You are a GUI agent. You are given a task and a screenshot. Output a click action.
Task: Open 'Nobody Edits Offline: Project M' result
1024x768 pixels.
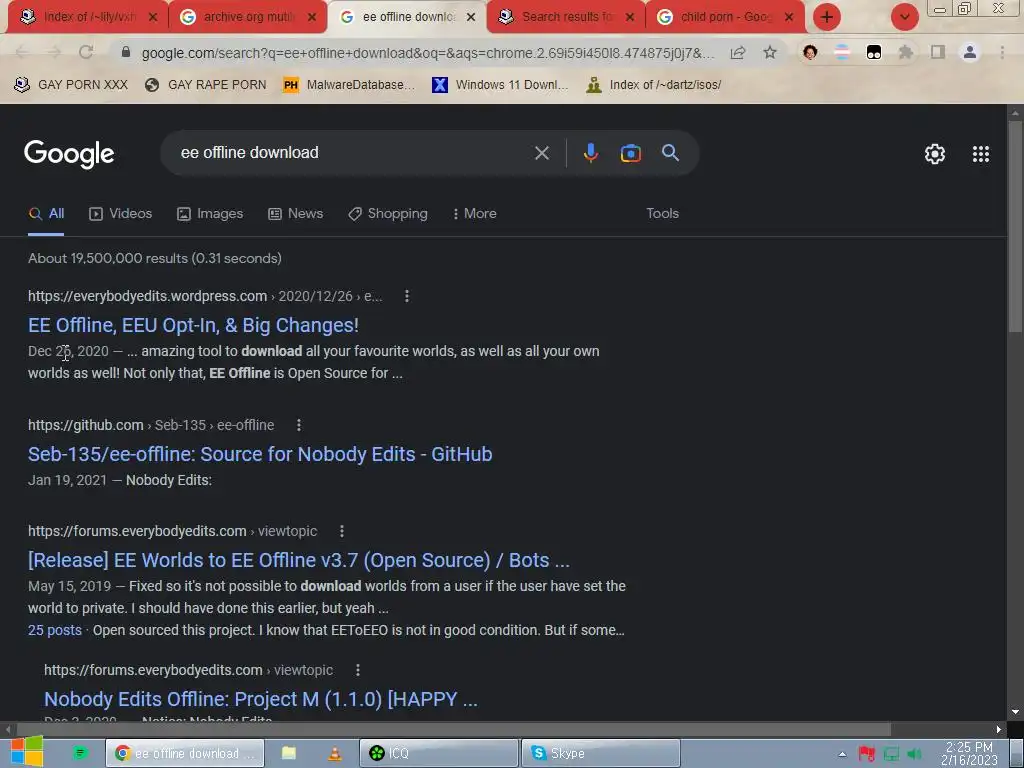pyautogui.click(x=261, y=699)
